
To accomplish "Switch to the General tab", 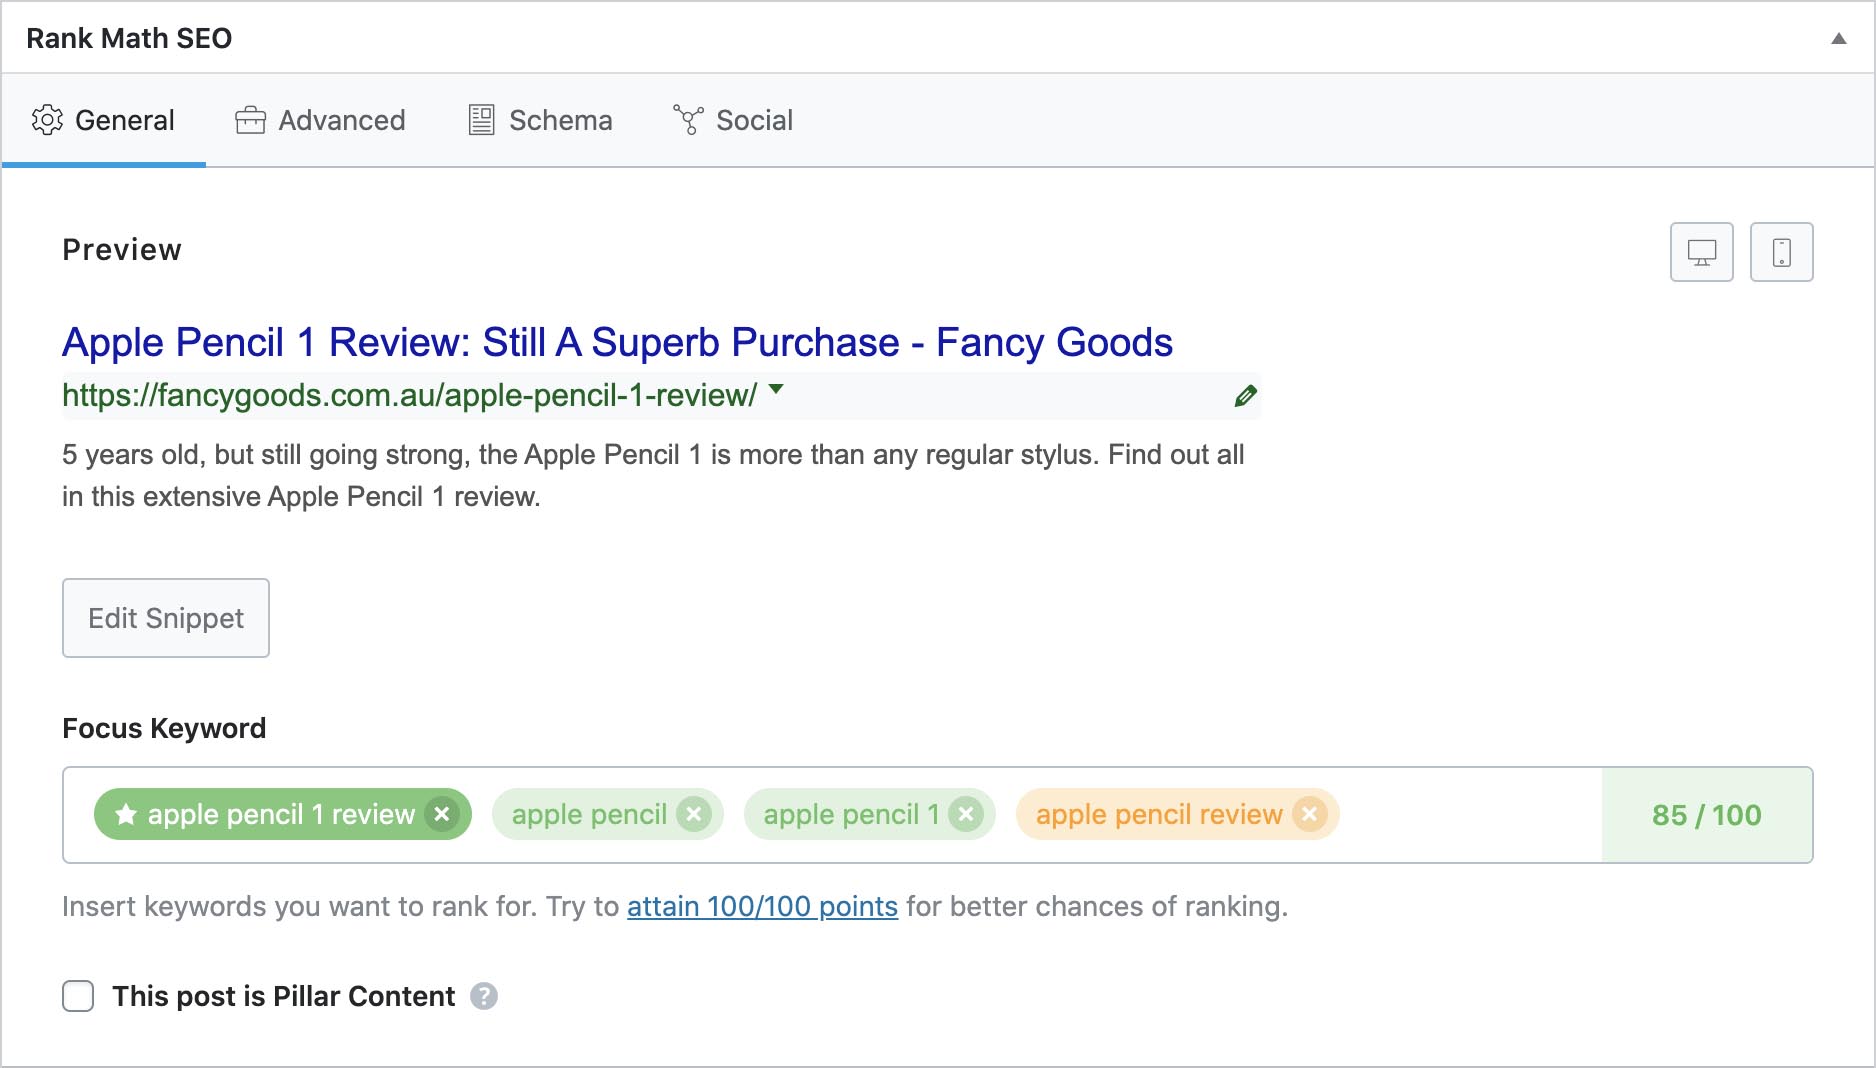I will [x=104, y=120].
